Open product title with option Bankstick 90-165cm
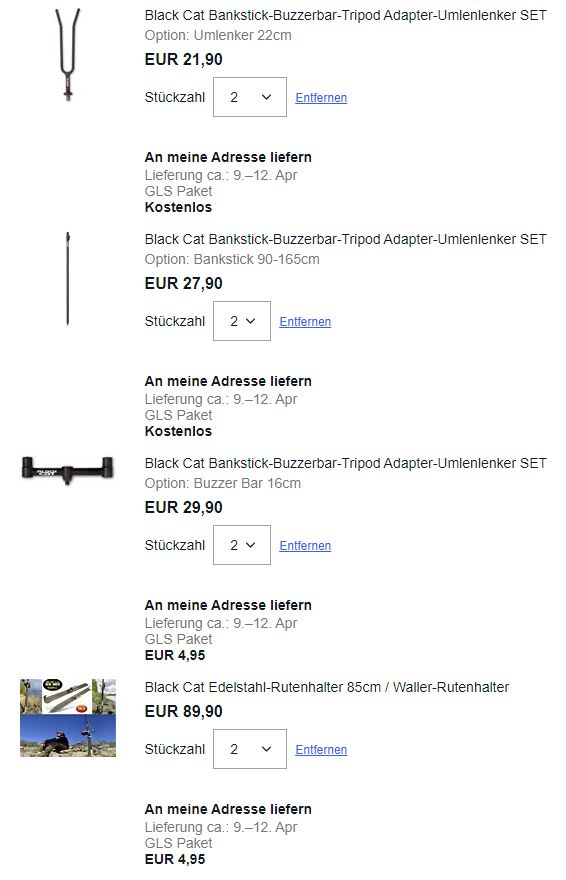The width and height of the screenshot is (566, 880). 346,239
